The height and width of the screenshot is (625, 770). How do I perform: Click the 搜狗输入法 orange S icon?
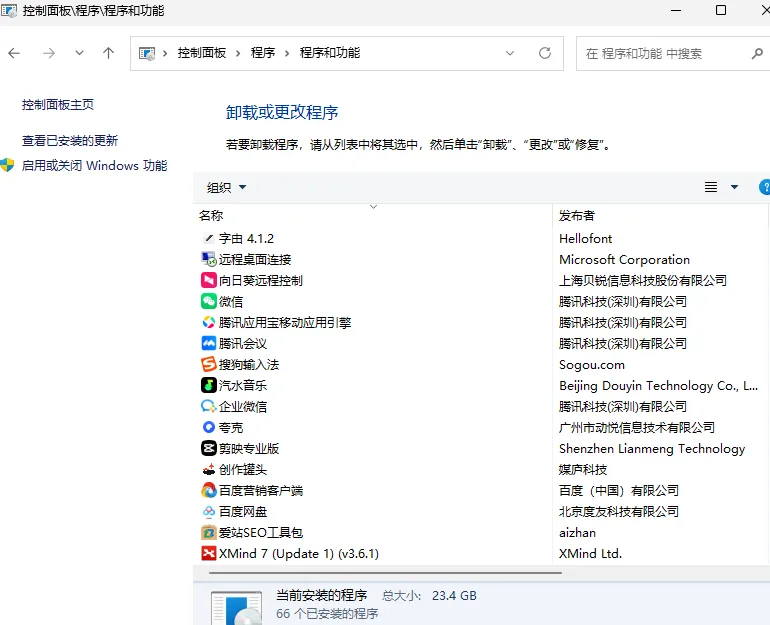[x=209, y=364]
